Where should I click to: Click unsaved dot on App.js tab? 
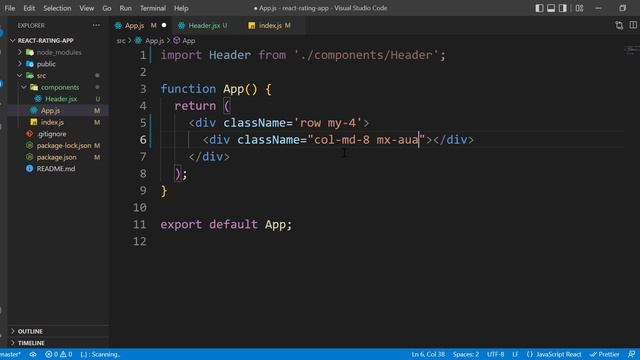click(x=164, y=25)
